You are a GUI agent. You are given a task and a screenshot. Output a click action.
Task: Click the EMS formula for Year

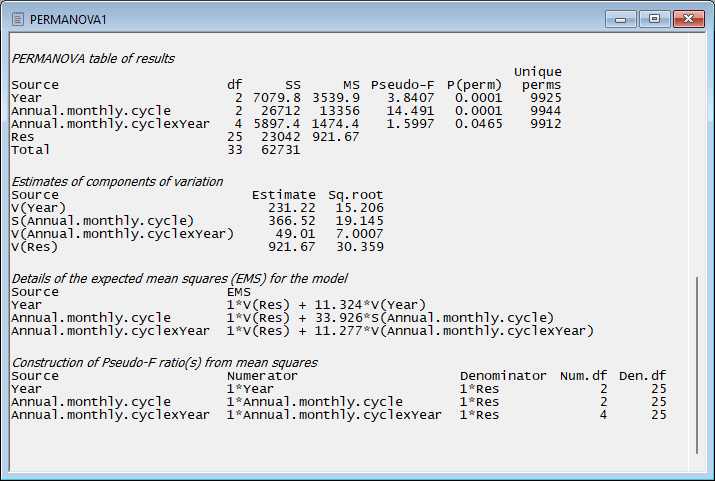(x=327, y=305)
